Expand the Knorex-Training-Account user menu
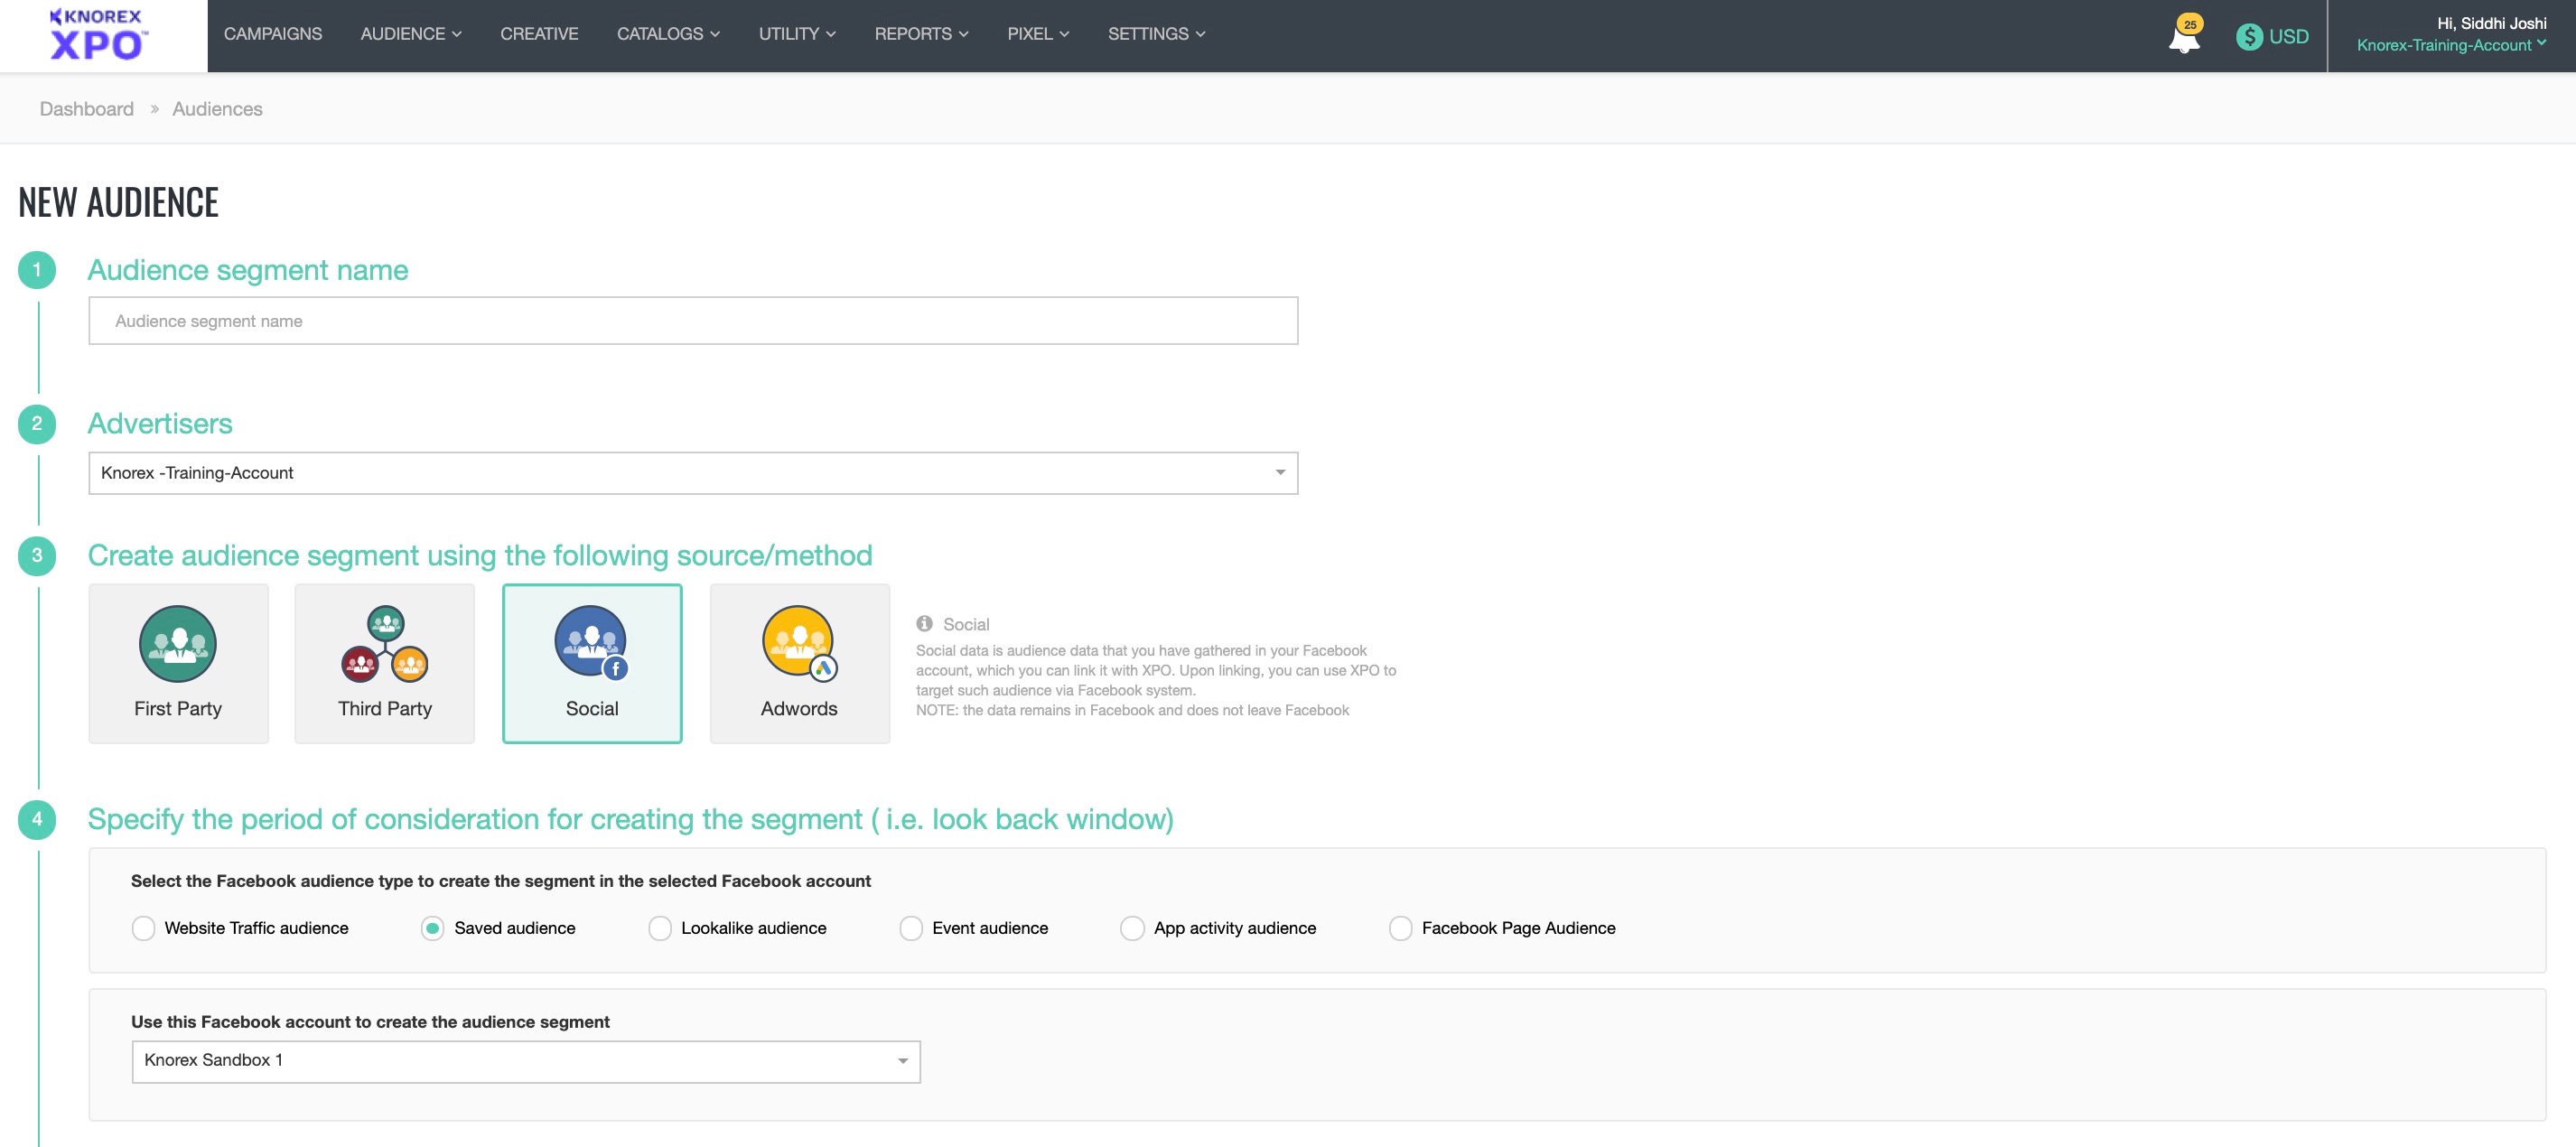2576x1147 pixels. point(2451,45)
